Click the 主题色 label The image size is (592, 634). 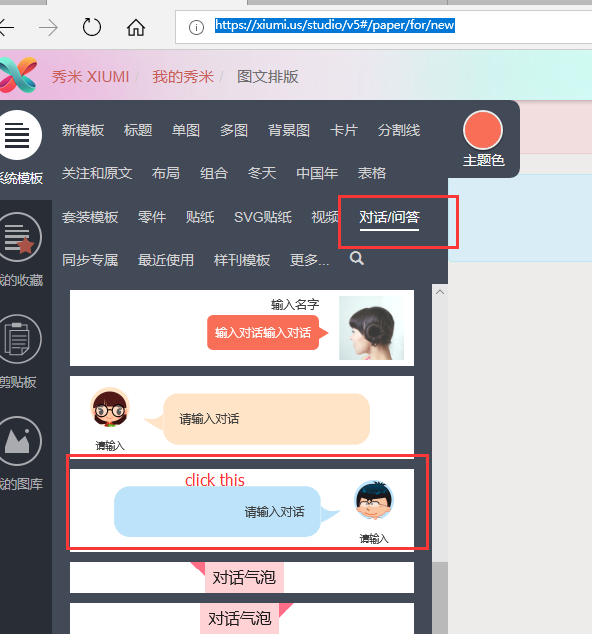[x=484, y=161]
